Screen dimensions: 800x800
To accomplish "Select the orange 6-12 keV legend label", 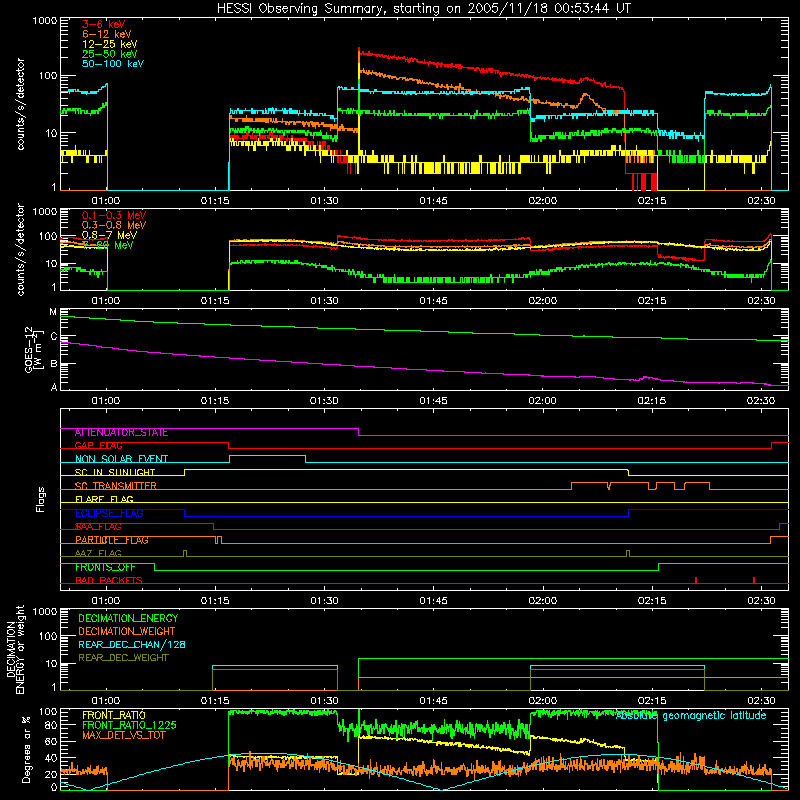I will click(106, 34).
